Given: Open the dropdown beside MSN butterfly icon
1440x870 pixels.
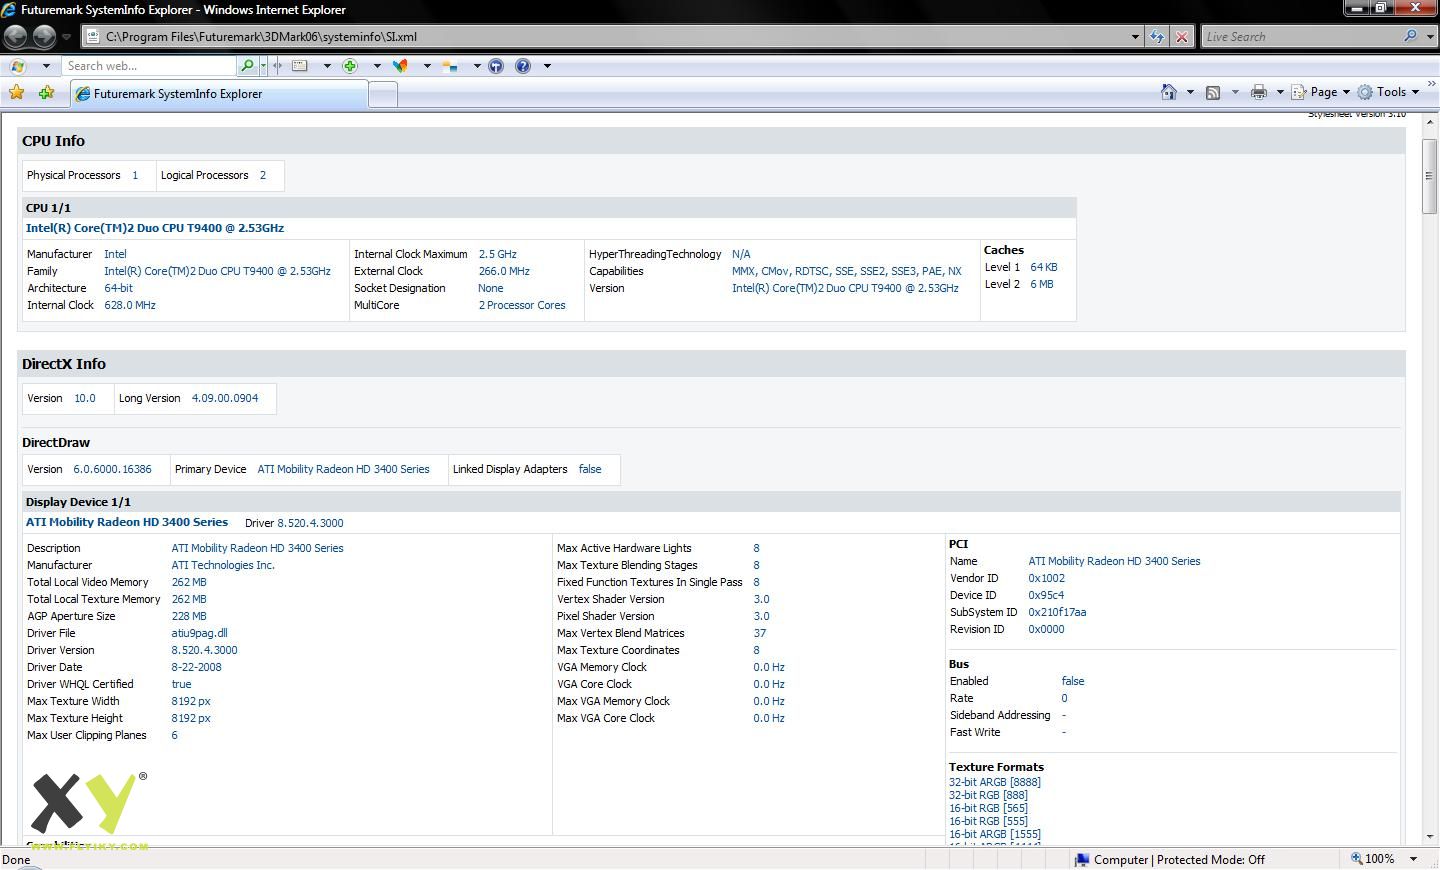Looking at the screenshot, I should [x=427, y=66].
